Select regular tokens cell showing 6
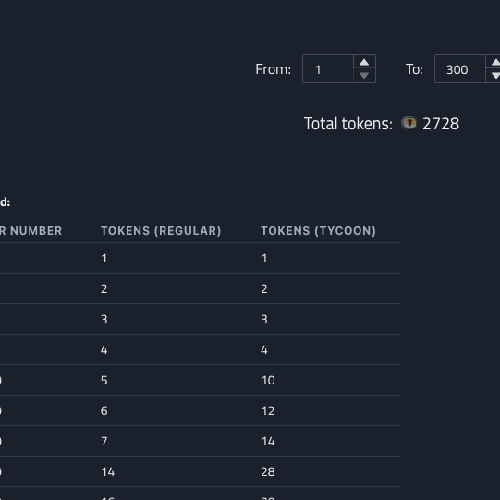The width and height of the screenshot is (500, 500). pos(104,411)
